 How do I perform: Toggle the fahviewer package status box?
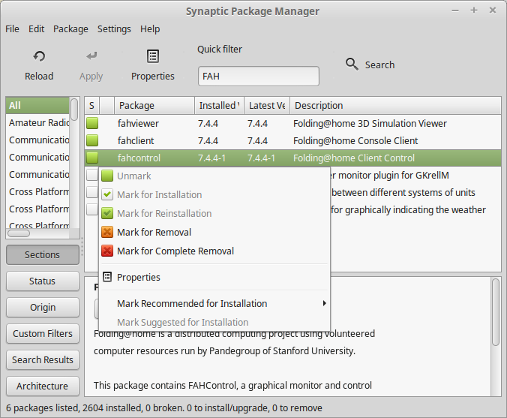(92, 123)
